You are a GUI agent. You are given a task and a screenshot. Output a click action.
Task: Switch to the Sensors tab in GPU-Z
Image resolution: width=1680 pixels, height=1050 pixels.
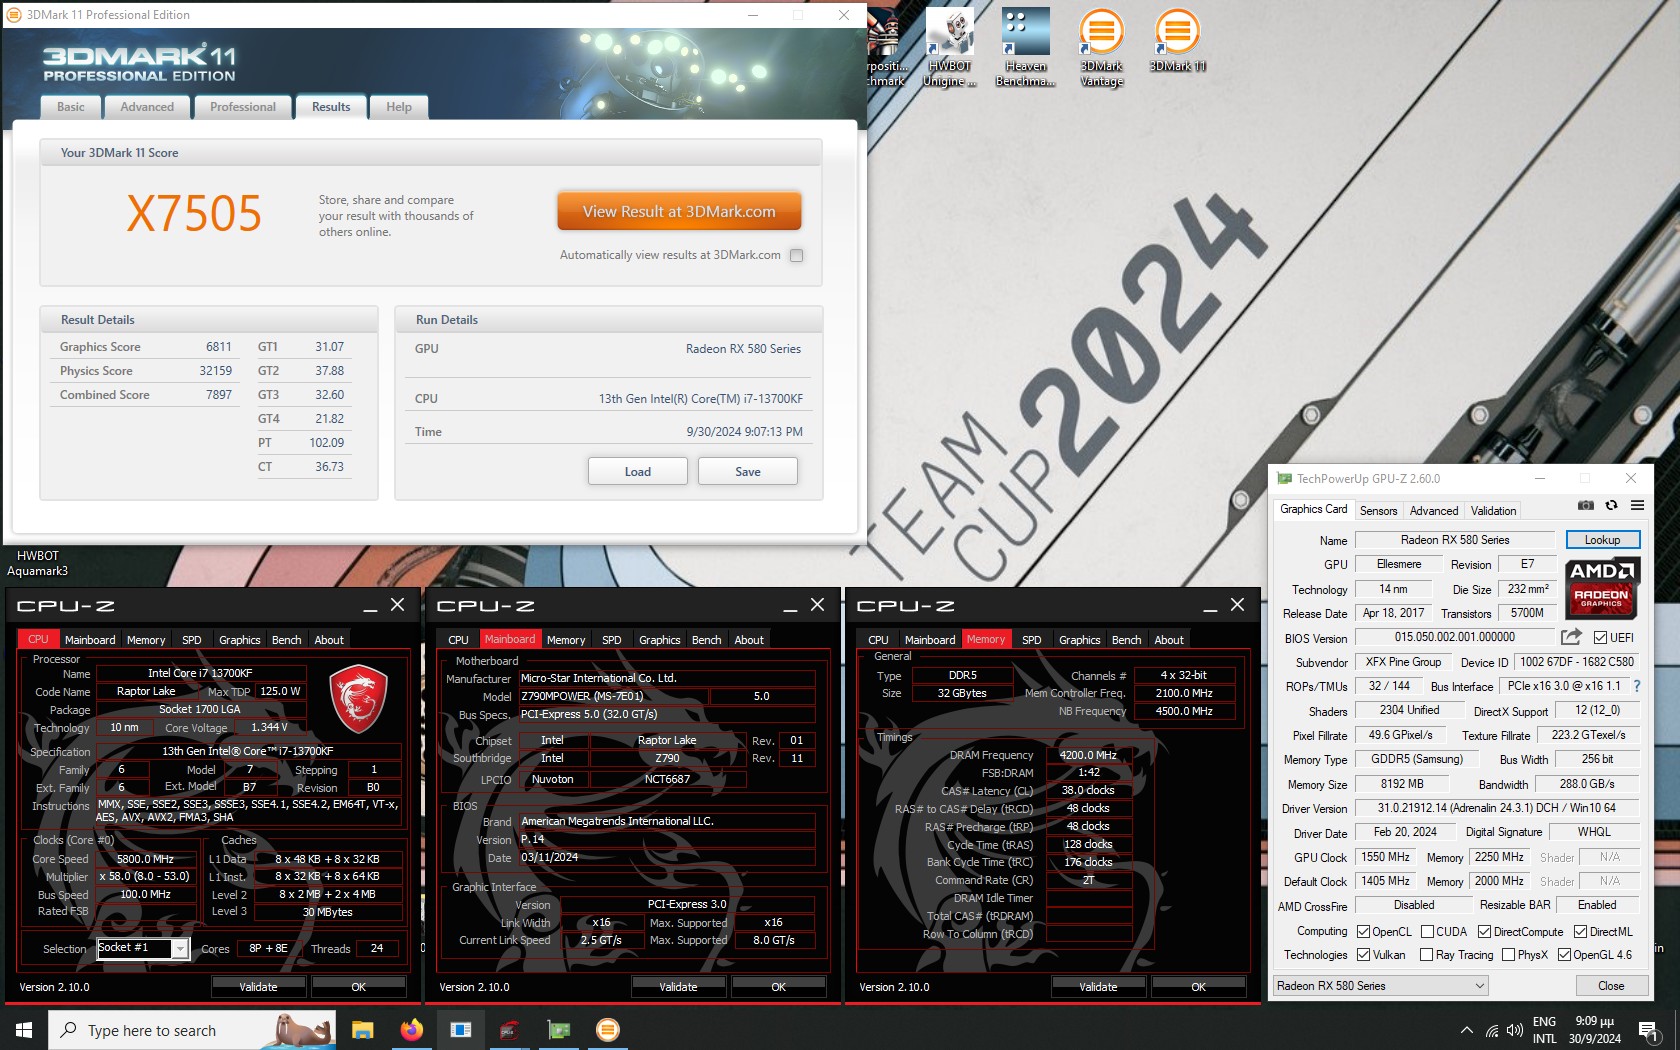tap(1378, 511)
